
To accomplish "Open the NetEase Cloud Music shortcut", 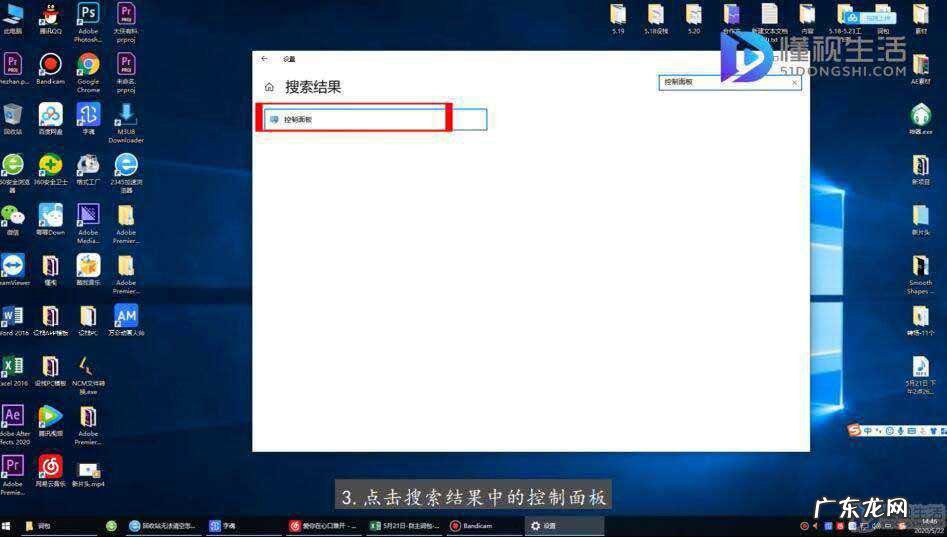I will point(51,471).
